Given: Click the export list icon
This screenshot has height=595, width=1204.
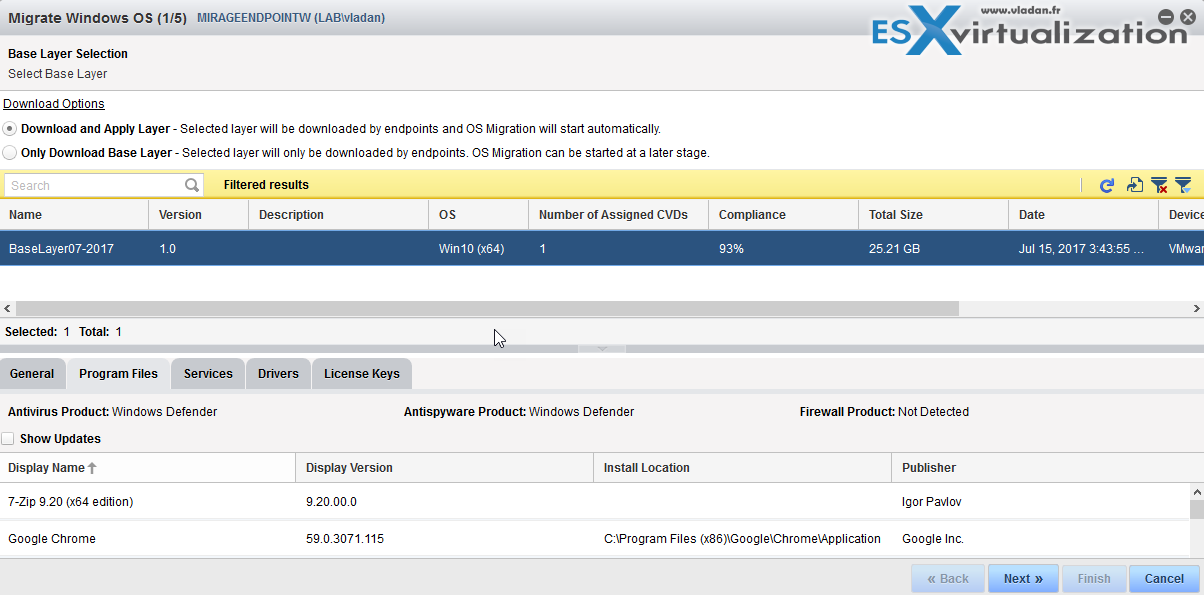Looking at the screenshot, I should pyautogui.click(x=1134, y=185).
